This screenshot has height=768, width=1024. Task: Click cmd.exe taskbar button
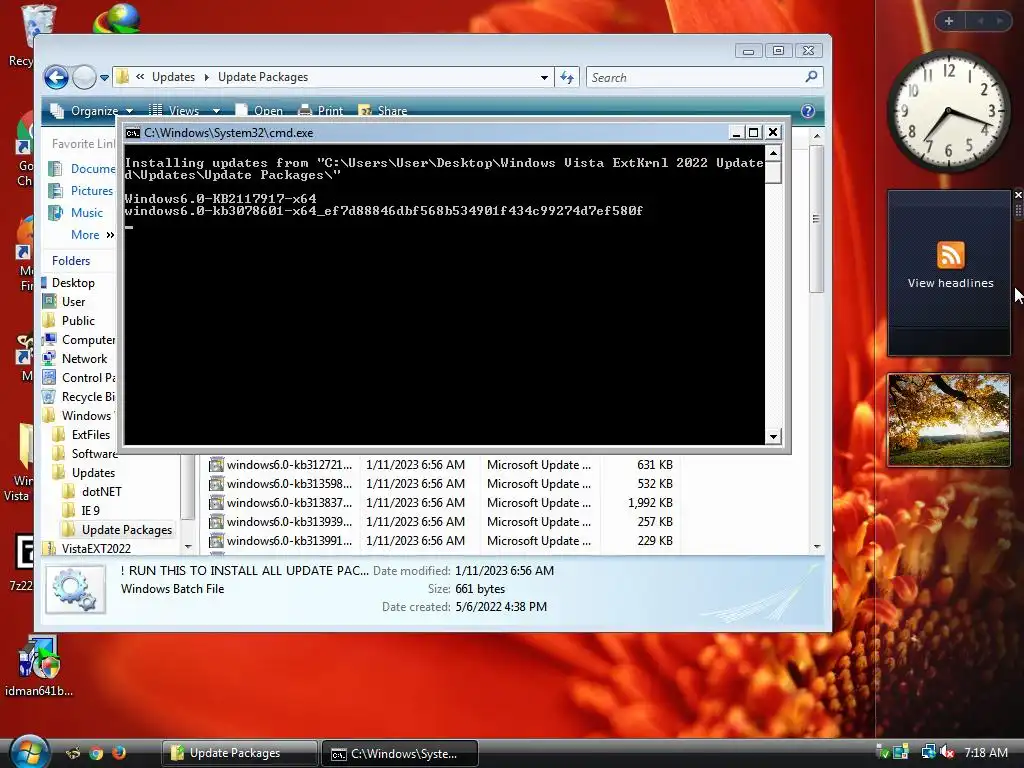coord(400,753)
